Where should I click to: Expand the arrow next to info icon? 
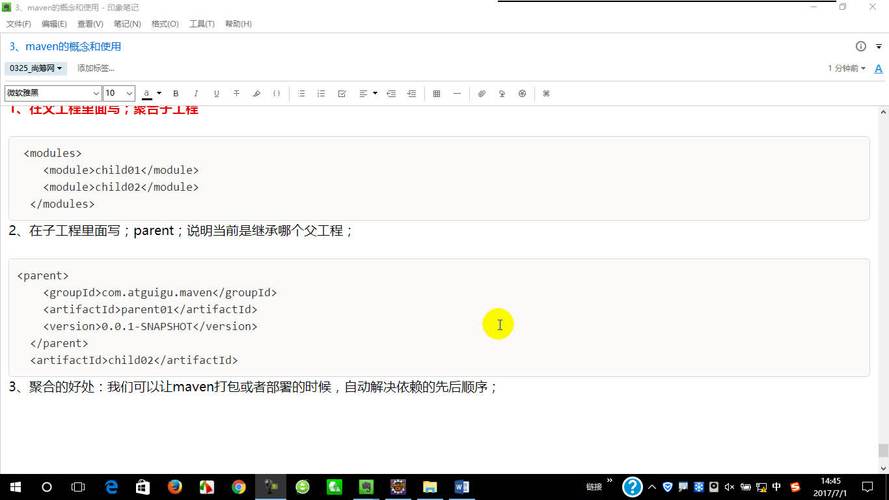pyautogui.click(x=878, y=46)
